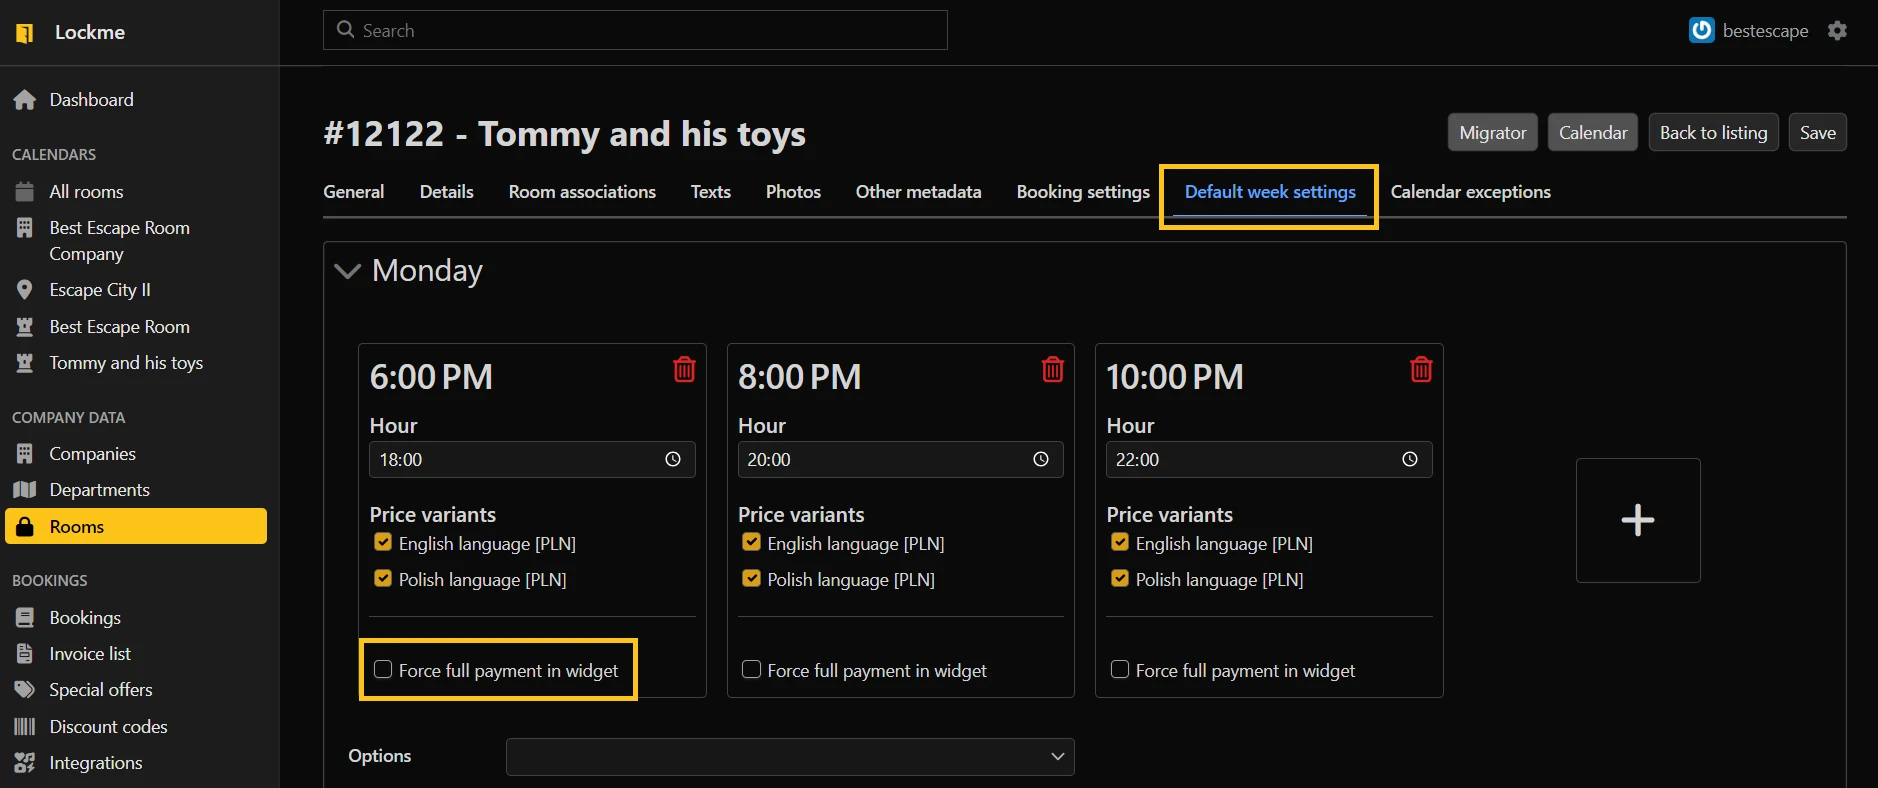Screen dimensions: 1878x788
Task: Switch to Booking settings tab
Action: click(1082, 192)
